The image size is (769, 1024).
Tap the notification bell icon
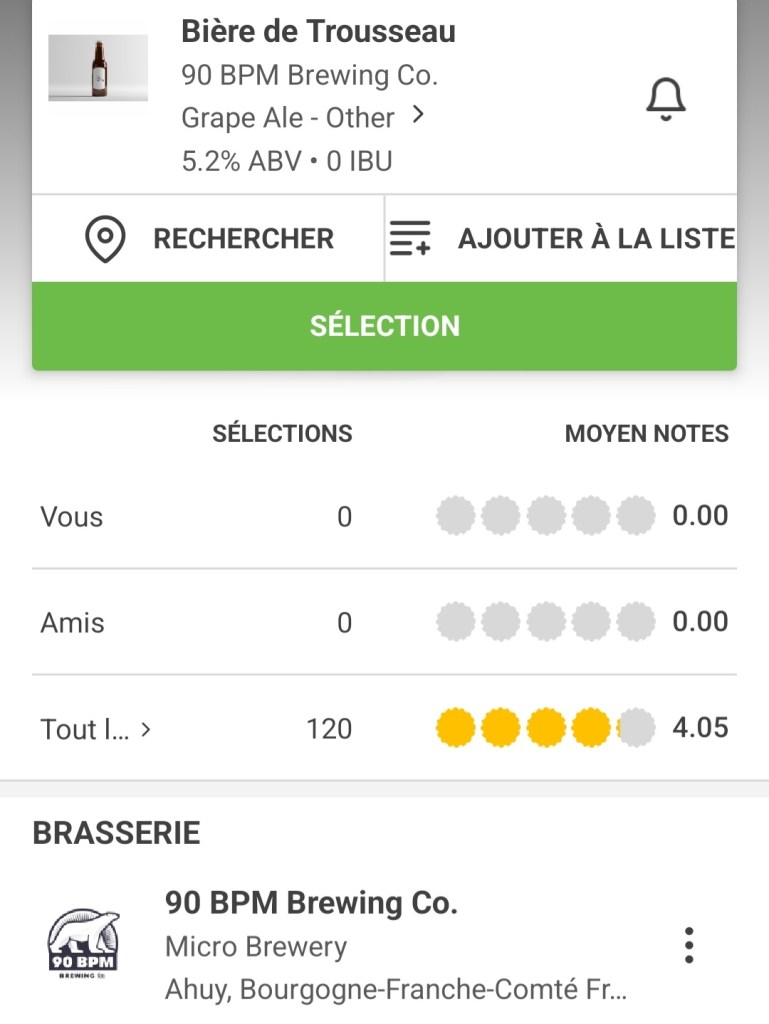665,99
